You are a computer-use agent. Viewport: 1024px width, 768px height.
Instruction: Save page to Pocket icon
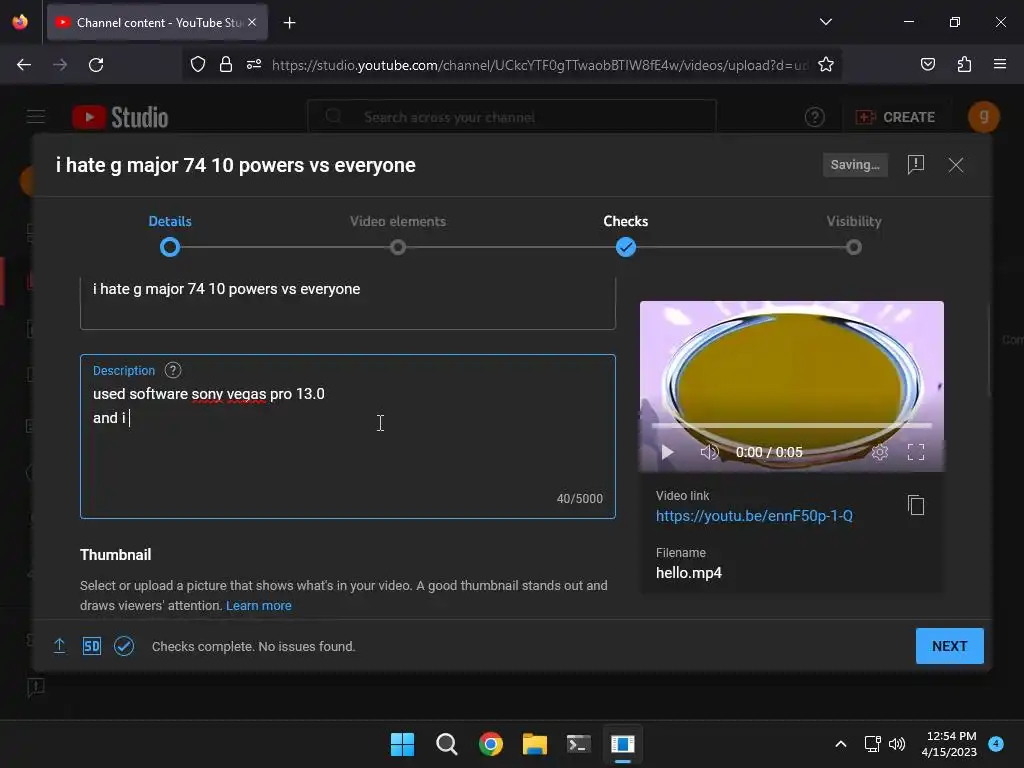[927, 65]
